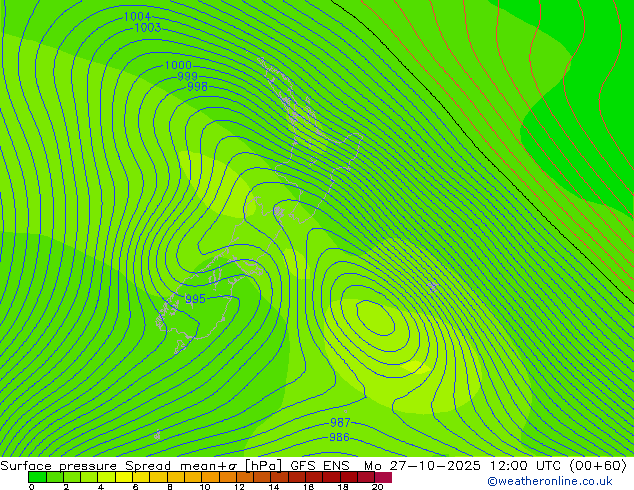This screenshot has height=490, width=634.
Task: Click the 998 isobar label
Action: [x=197, y=87]
